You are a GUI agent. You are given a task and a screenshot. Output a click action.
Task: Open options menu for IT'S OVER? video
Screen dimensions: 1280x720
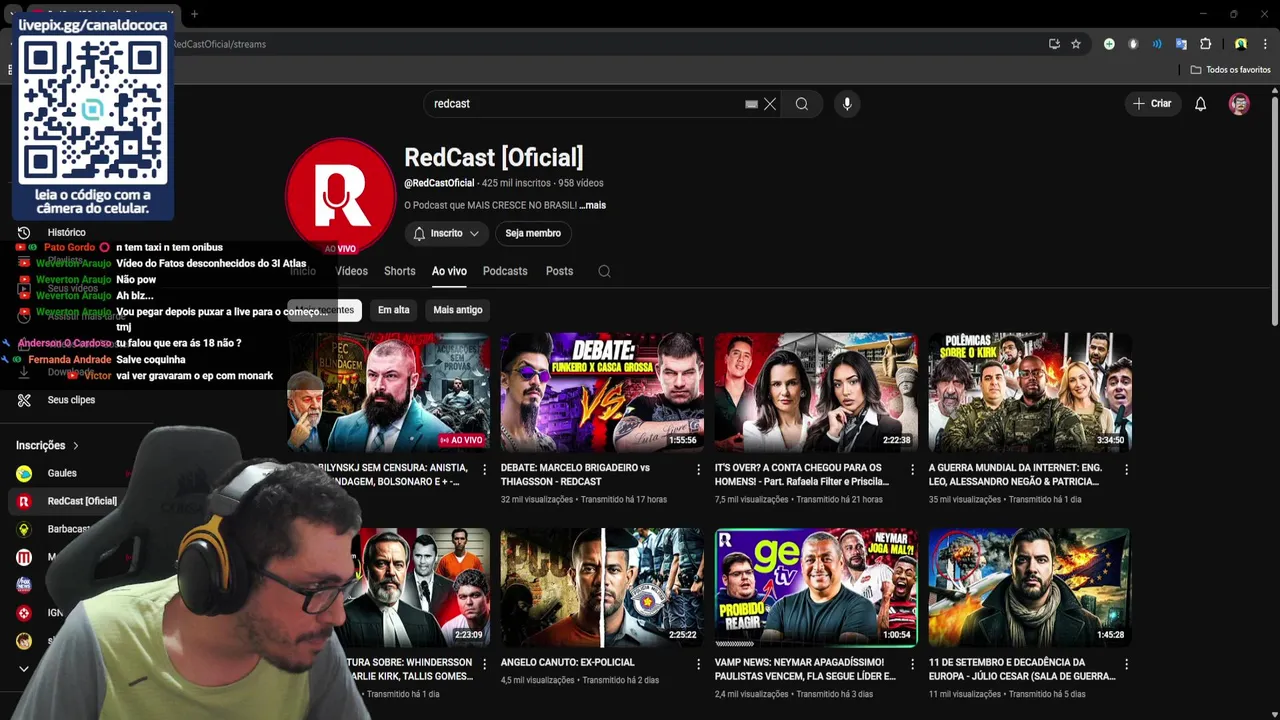tap(912, 469)
